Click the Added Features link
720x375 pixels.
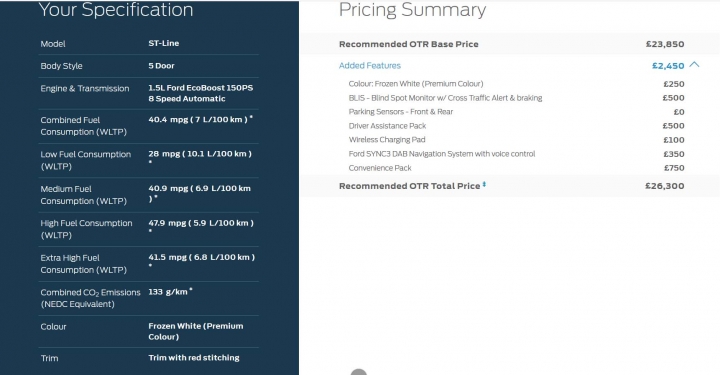click(370, 66)
